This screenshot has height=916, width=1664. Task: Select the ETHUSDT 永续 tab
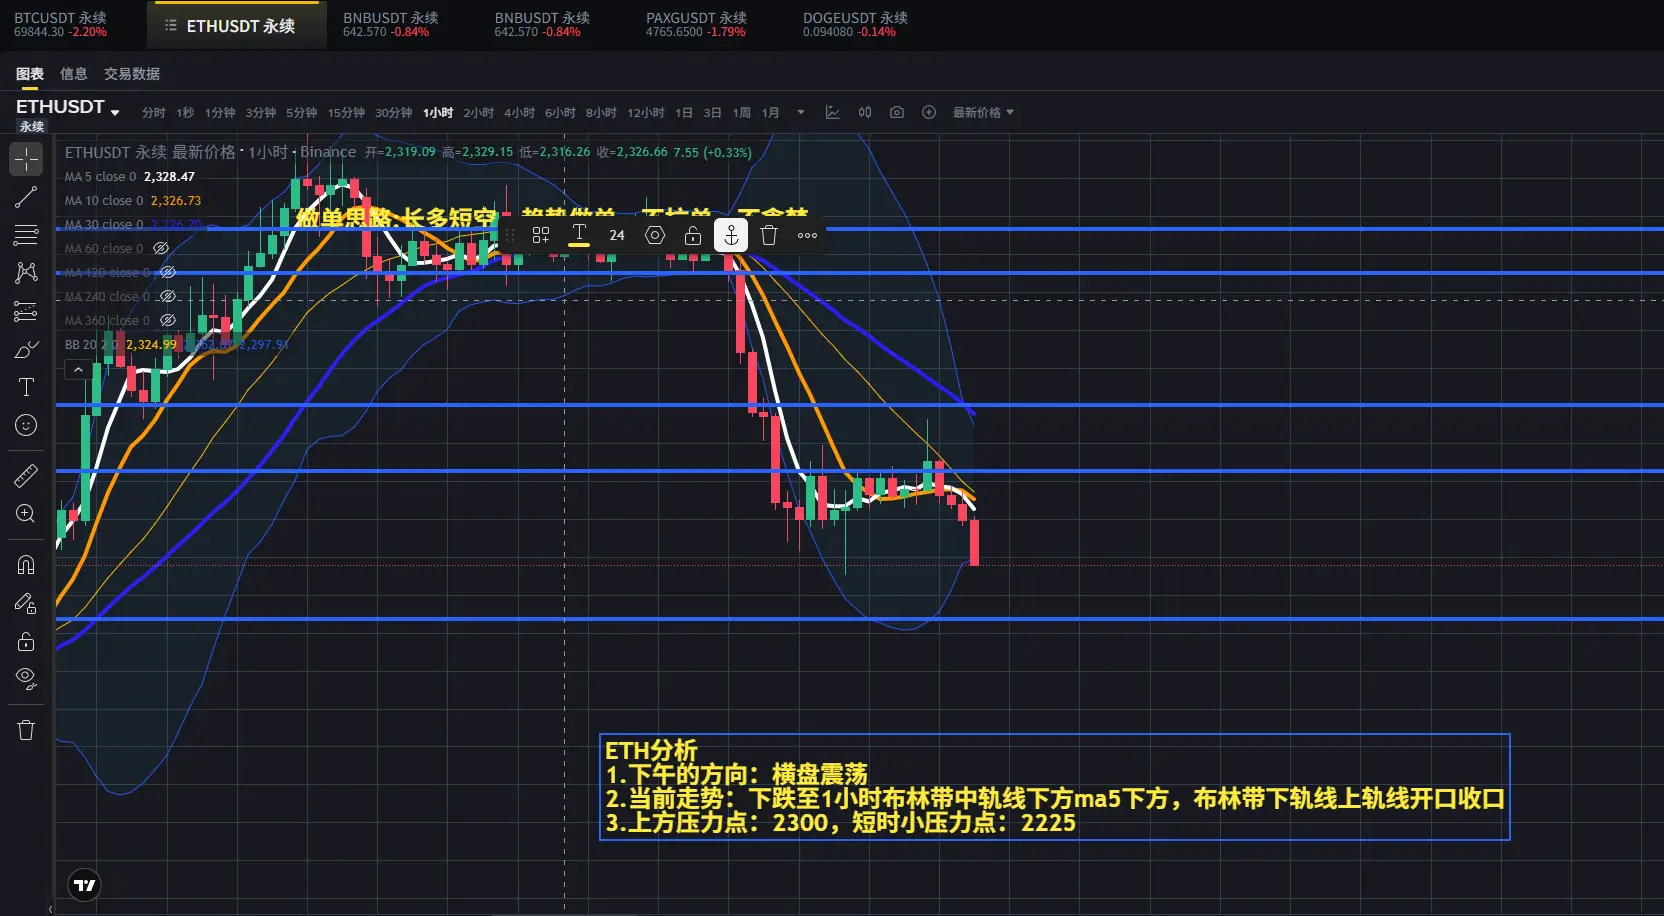click(237, 26)
